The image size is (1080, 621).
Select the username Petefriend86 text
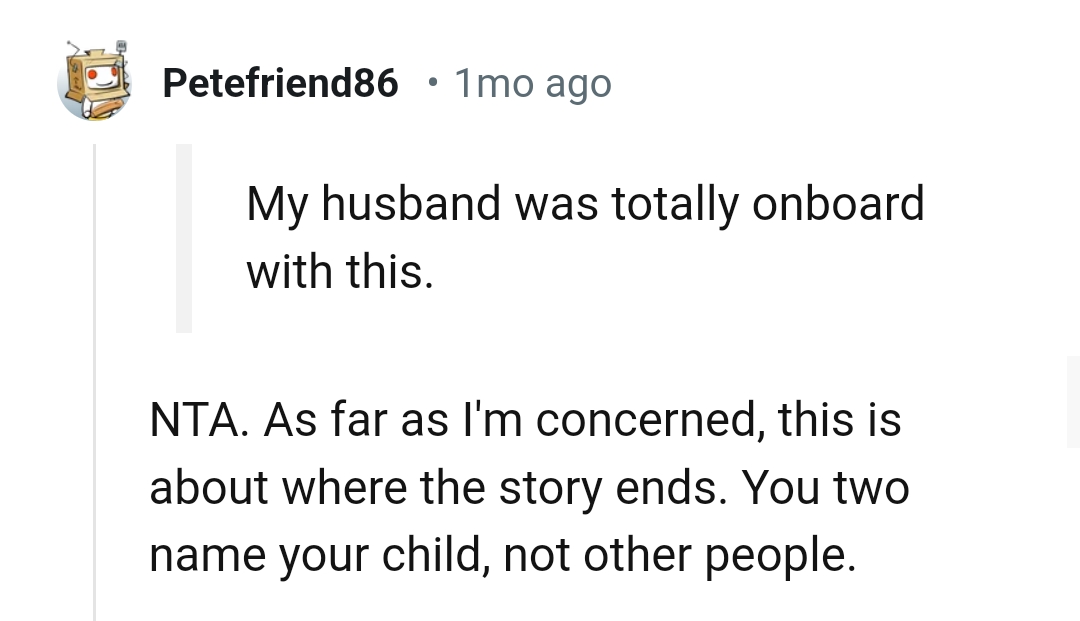pyautogui.click(x=279, y=84)
